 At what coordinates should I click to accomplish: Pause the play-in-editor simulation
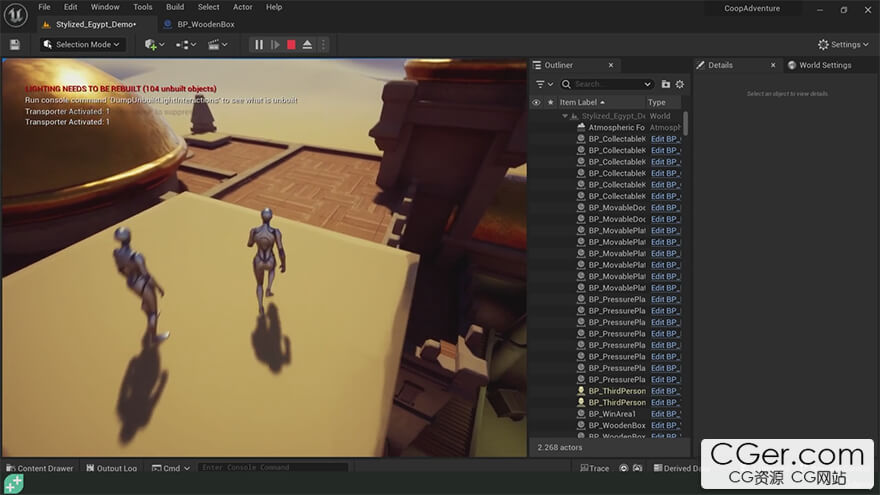click(259, 44)
